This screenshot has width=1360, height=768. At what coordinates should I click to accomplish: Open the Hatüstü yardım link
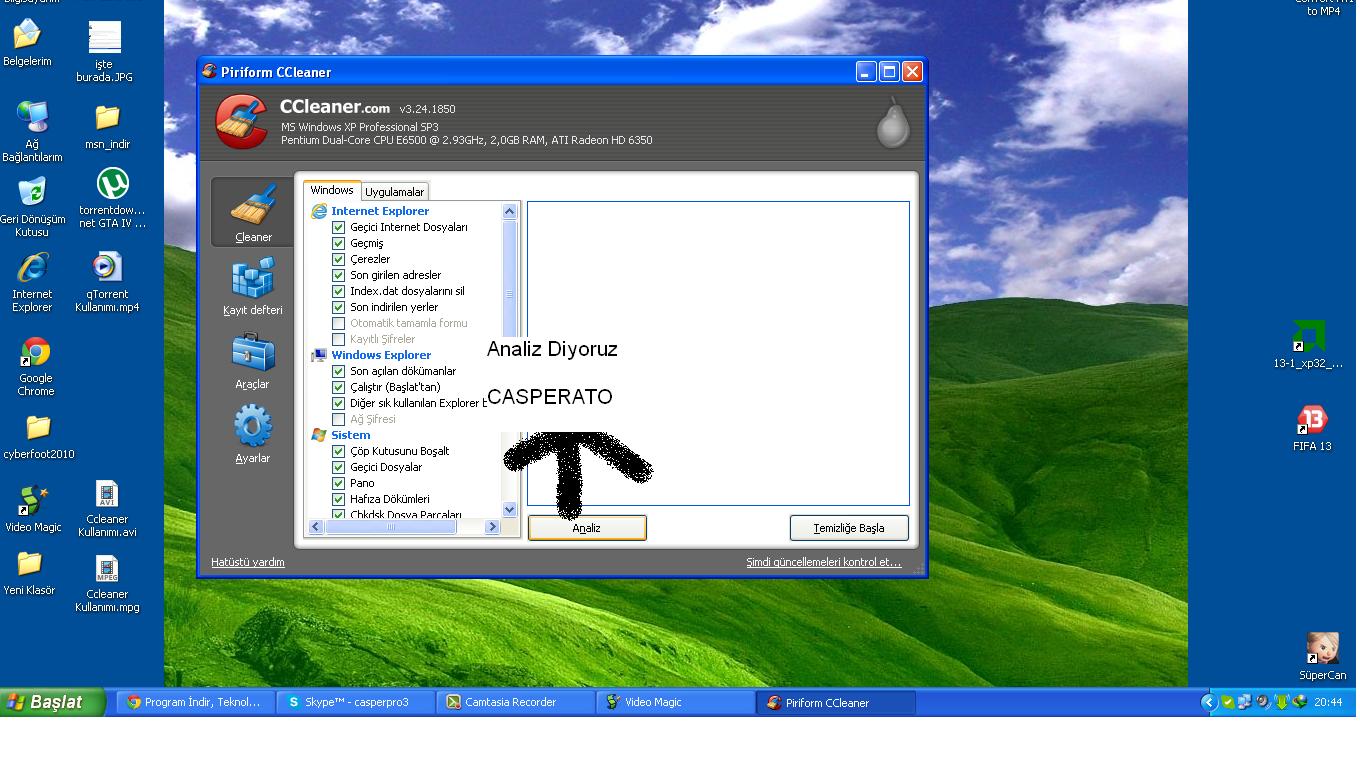[x=248, y=562]
